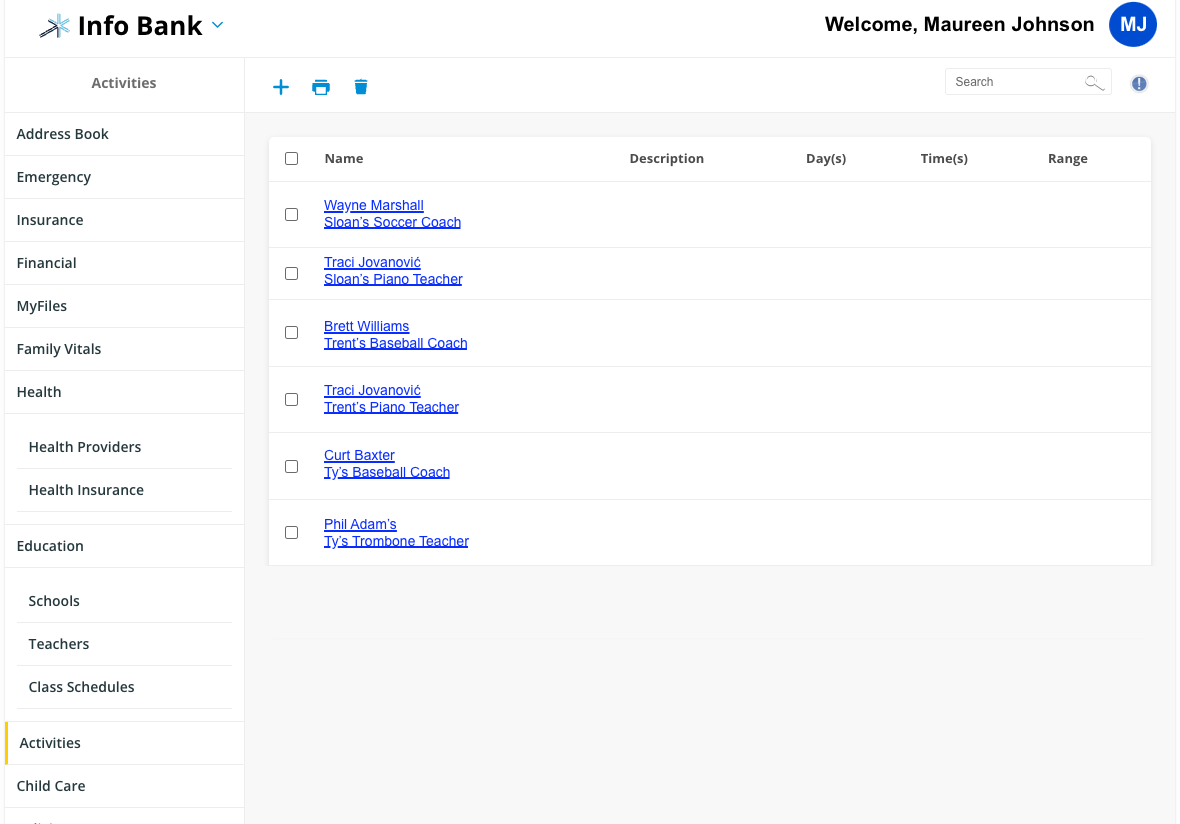Open the Emergency section
This screenshot has height=824, width=1180.
point(124,177)
